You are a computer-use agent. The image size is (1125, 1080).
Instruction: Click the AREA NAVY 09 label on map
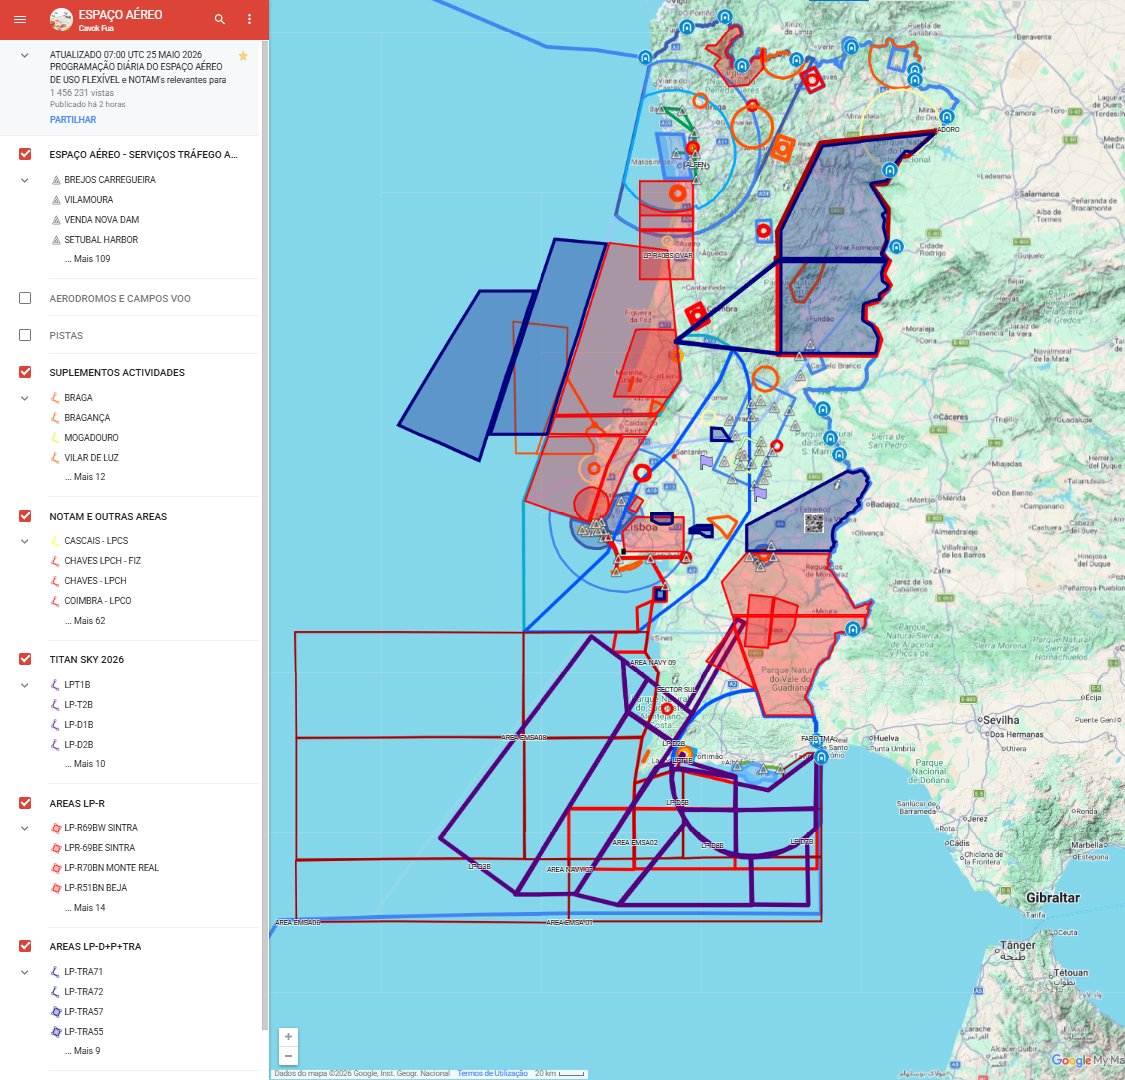point(652,662)
